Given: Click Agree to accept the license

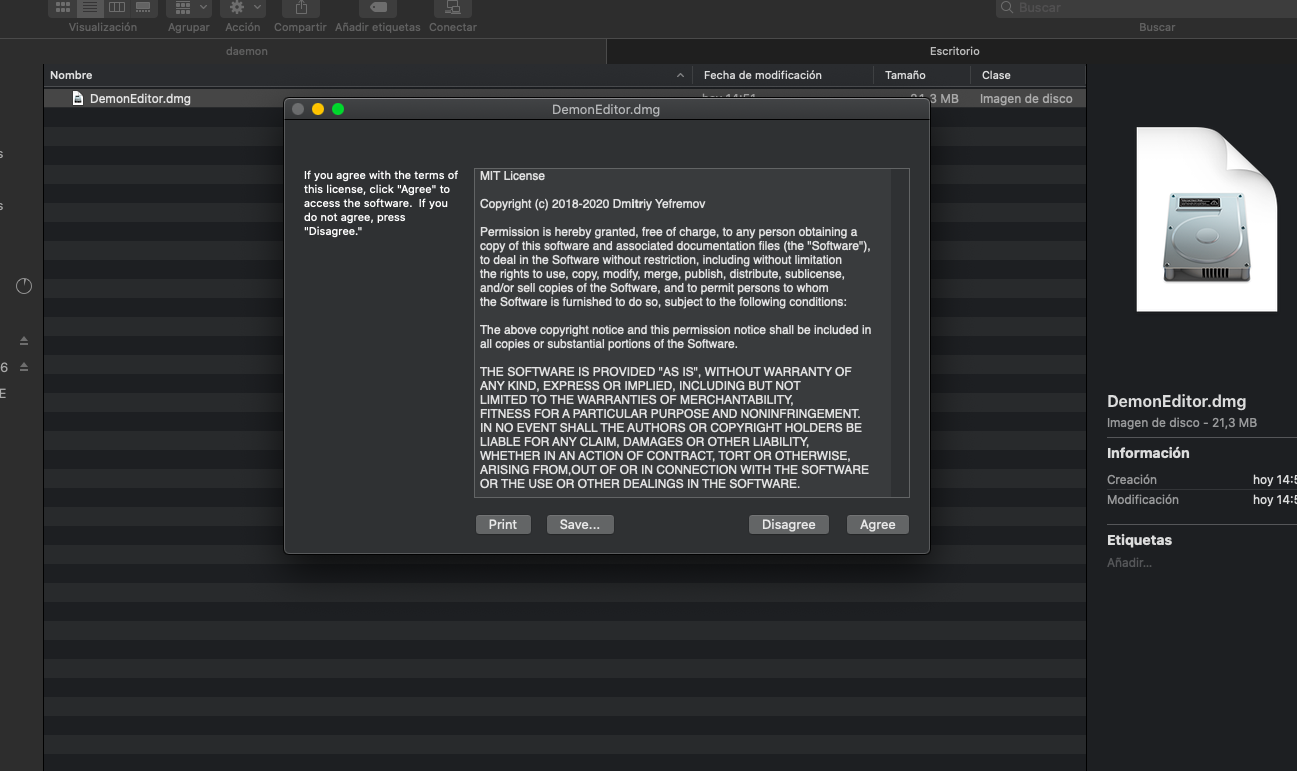Looking at the screenshot, I should click(x=877, y=525).
